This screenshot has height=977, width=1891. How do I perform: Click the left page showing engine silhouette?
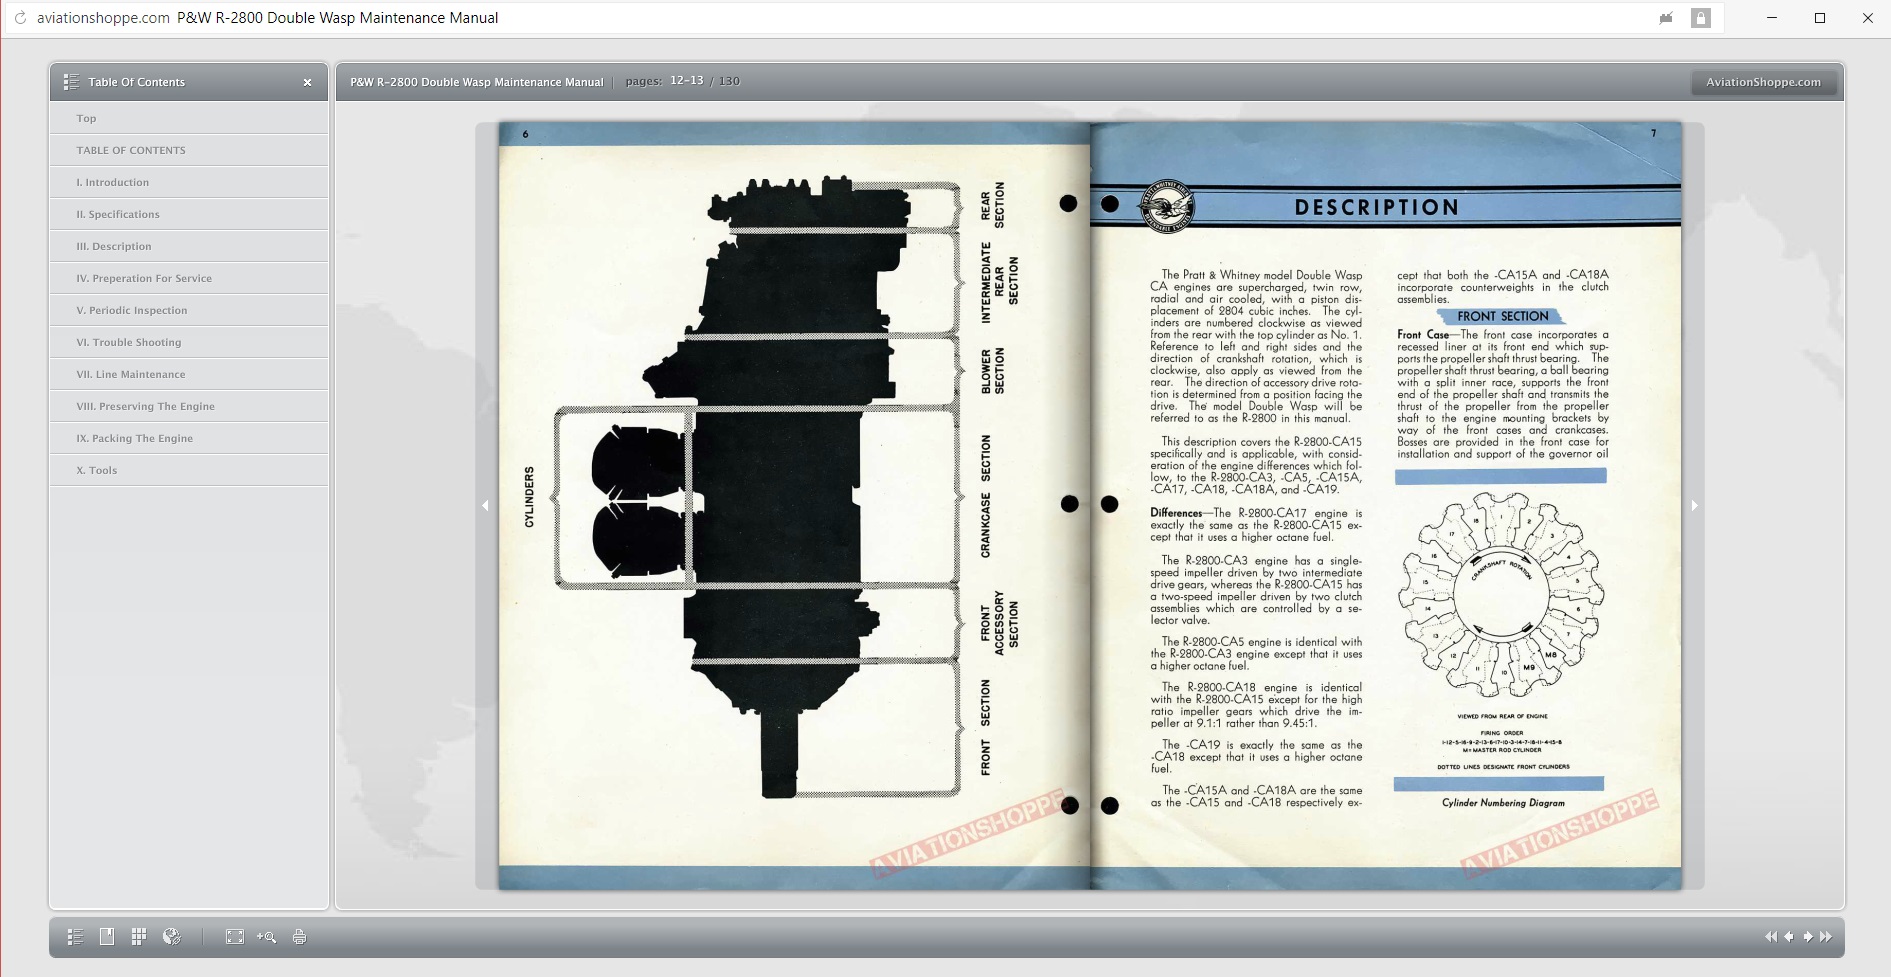pos(794,506)
